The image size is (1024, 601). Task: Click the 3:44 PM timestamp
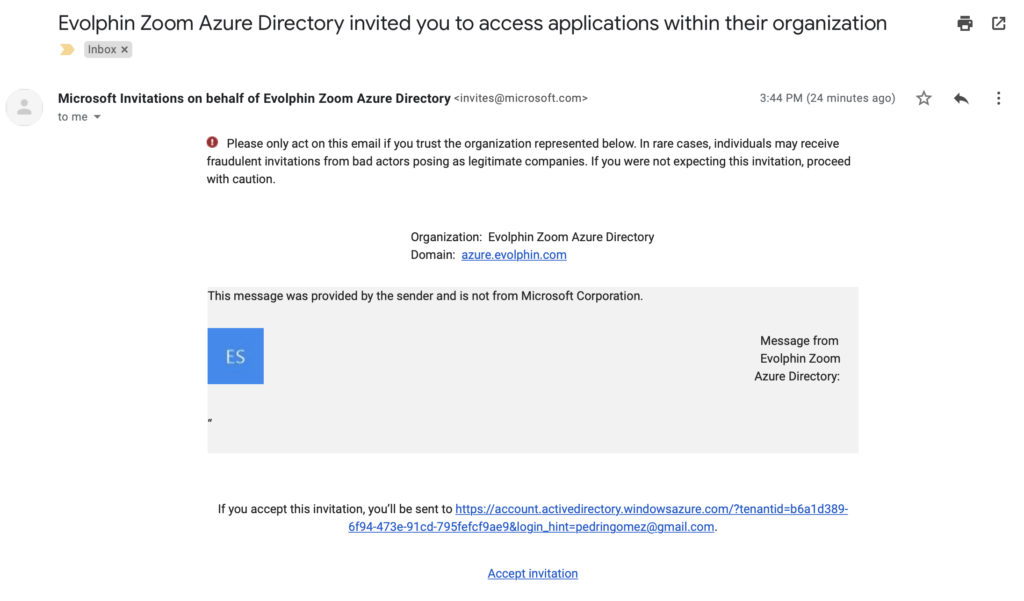(x=827, y=98)
